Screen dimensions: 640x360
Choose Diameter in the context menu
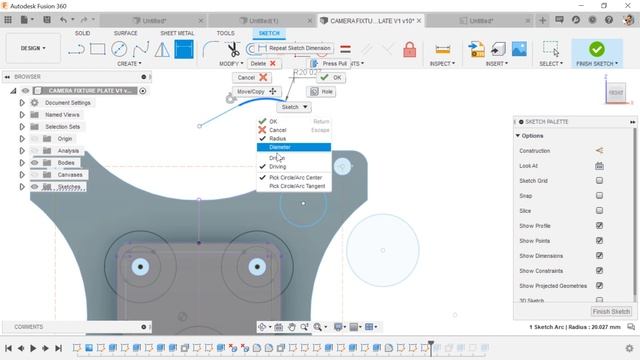point(293,147)
